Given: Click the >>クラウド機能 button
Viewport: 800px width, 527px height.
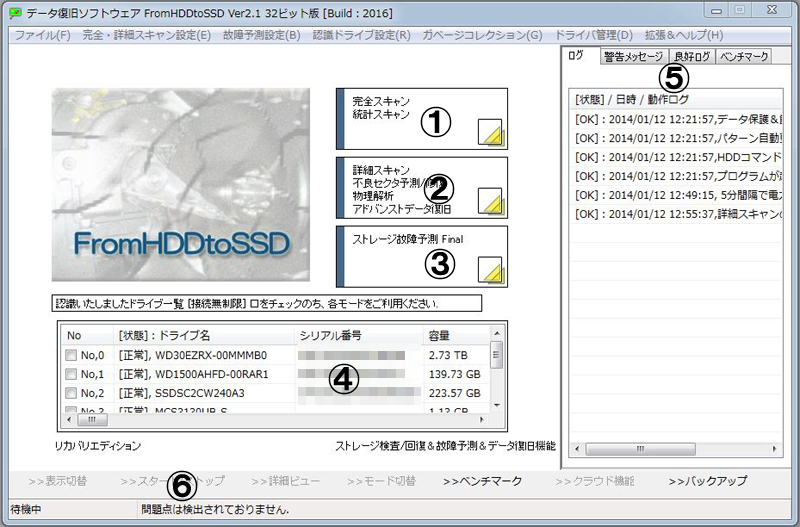Looking at the screenshot, I should [x=594, y=481].
